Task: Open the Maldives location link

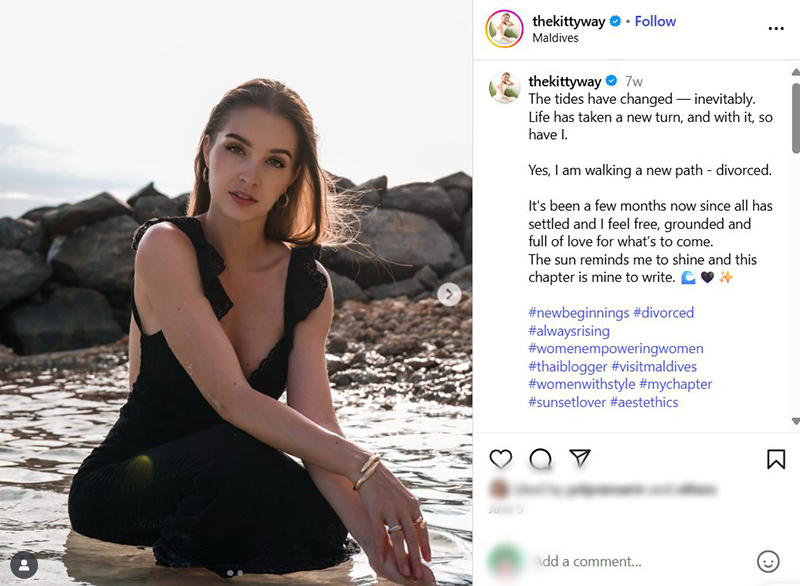Action: [x=556, y=39]
